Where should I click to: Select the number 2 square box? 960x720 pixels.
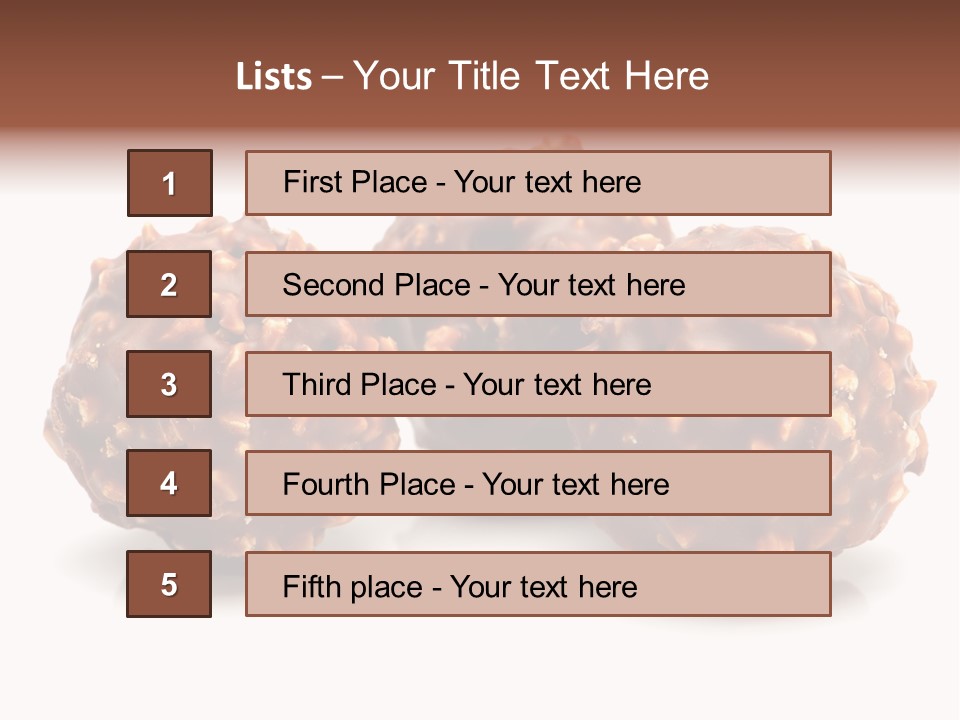(x=169, y=284)
